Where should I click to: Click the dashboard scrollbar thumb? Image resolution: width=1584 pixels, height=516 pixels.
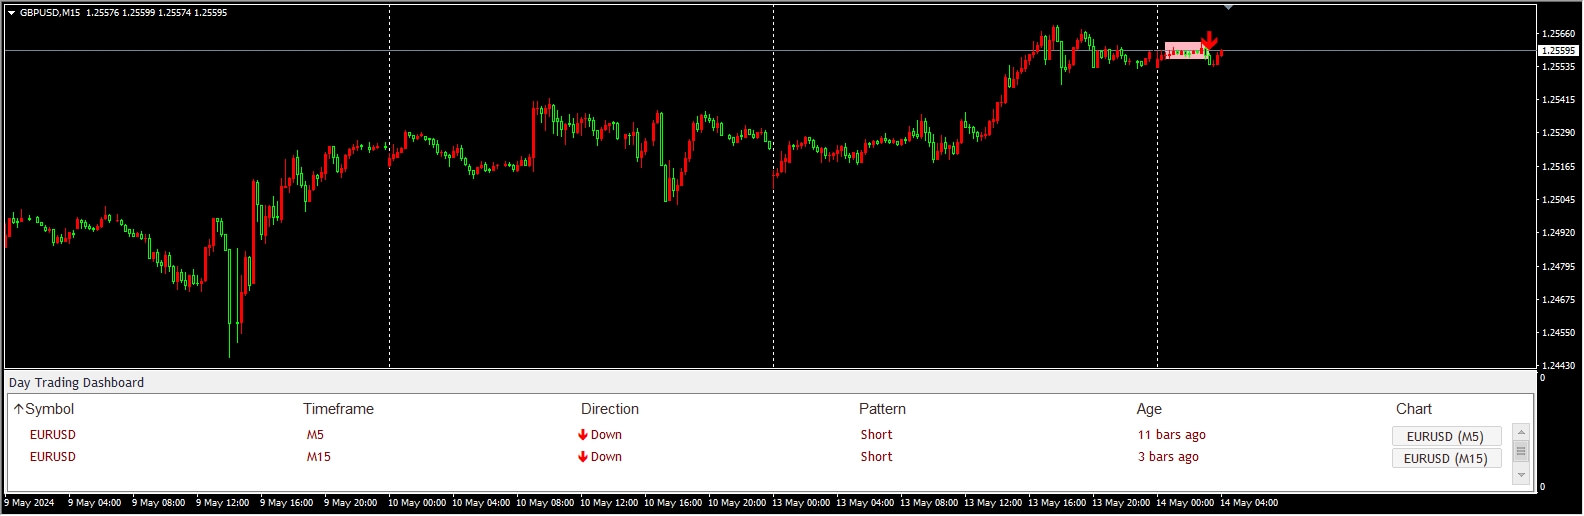tap(1521, 452)
